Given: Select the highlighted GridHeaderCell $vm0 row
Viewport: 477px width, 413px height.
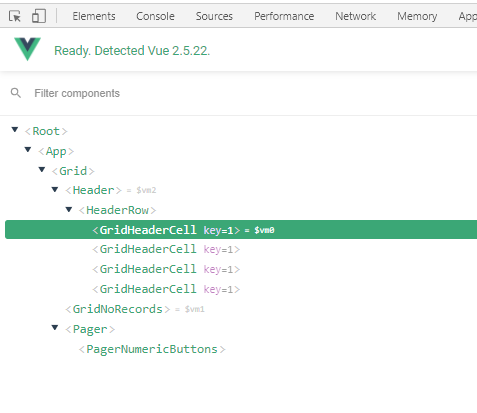Looking at the screenshot, I should pos(241,230).
